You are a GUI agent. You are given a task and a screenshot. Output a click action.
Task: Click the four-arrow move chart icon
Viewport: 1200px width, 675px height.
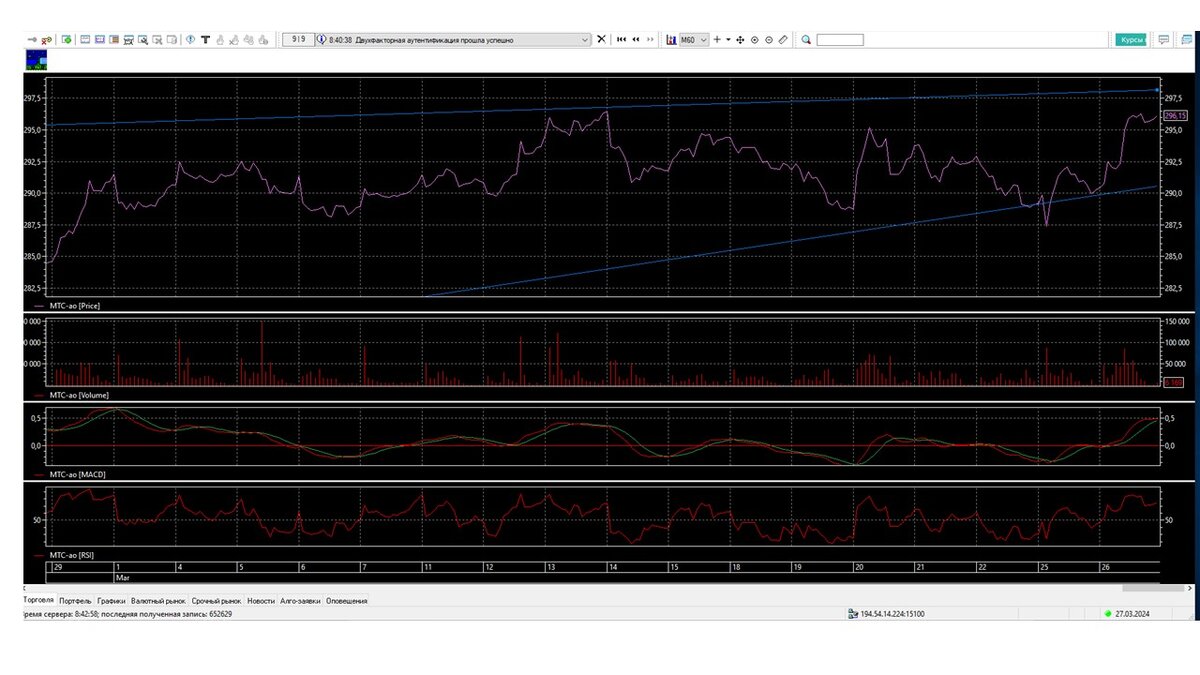740,40
